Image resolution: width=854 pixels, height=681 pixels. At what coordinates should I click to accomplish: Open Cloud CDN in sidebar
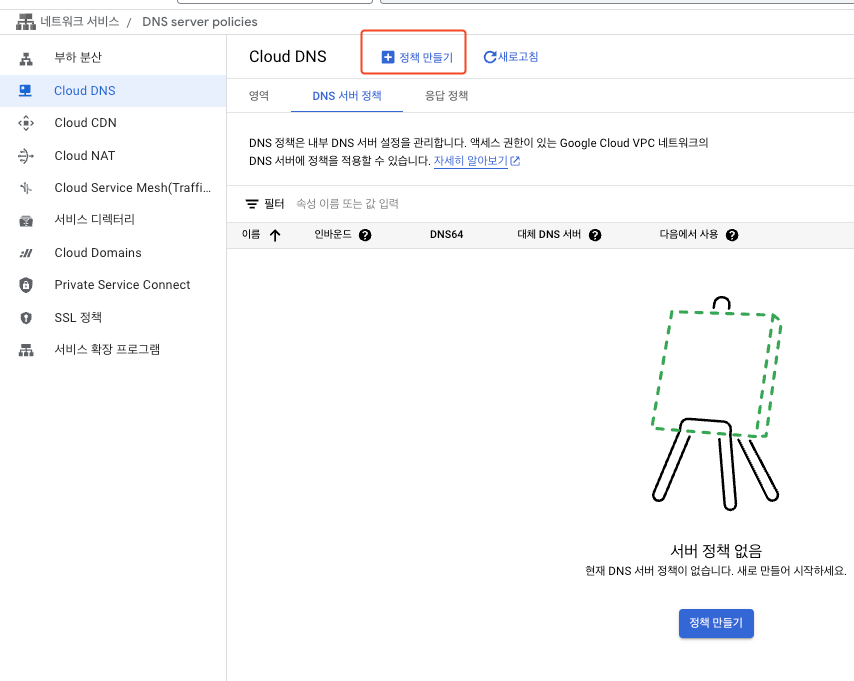click(x=86, y=123)
